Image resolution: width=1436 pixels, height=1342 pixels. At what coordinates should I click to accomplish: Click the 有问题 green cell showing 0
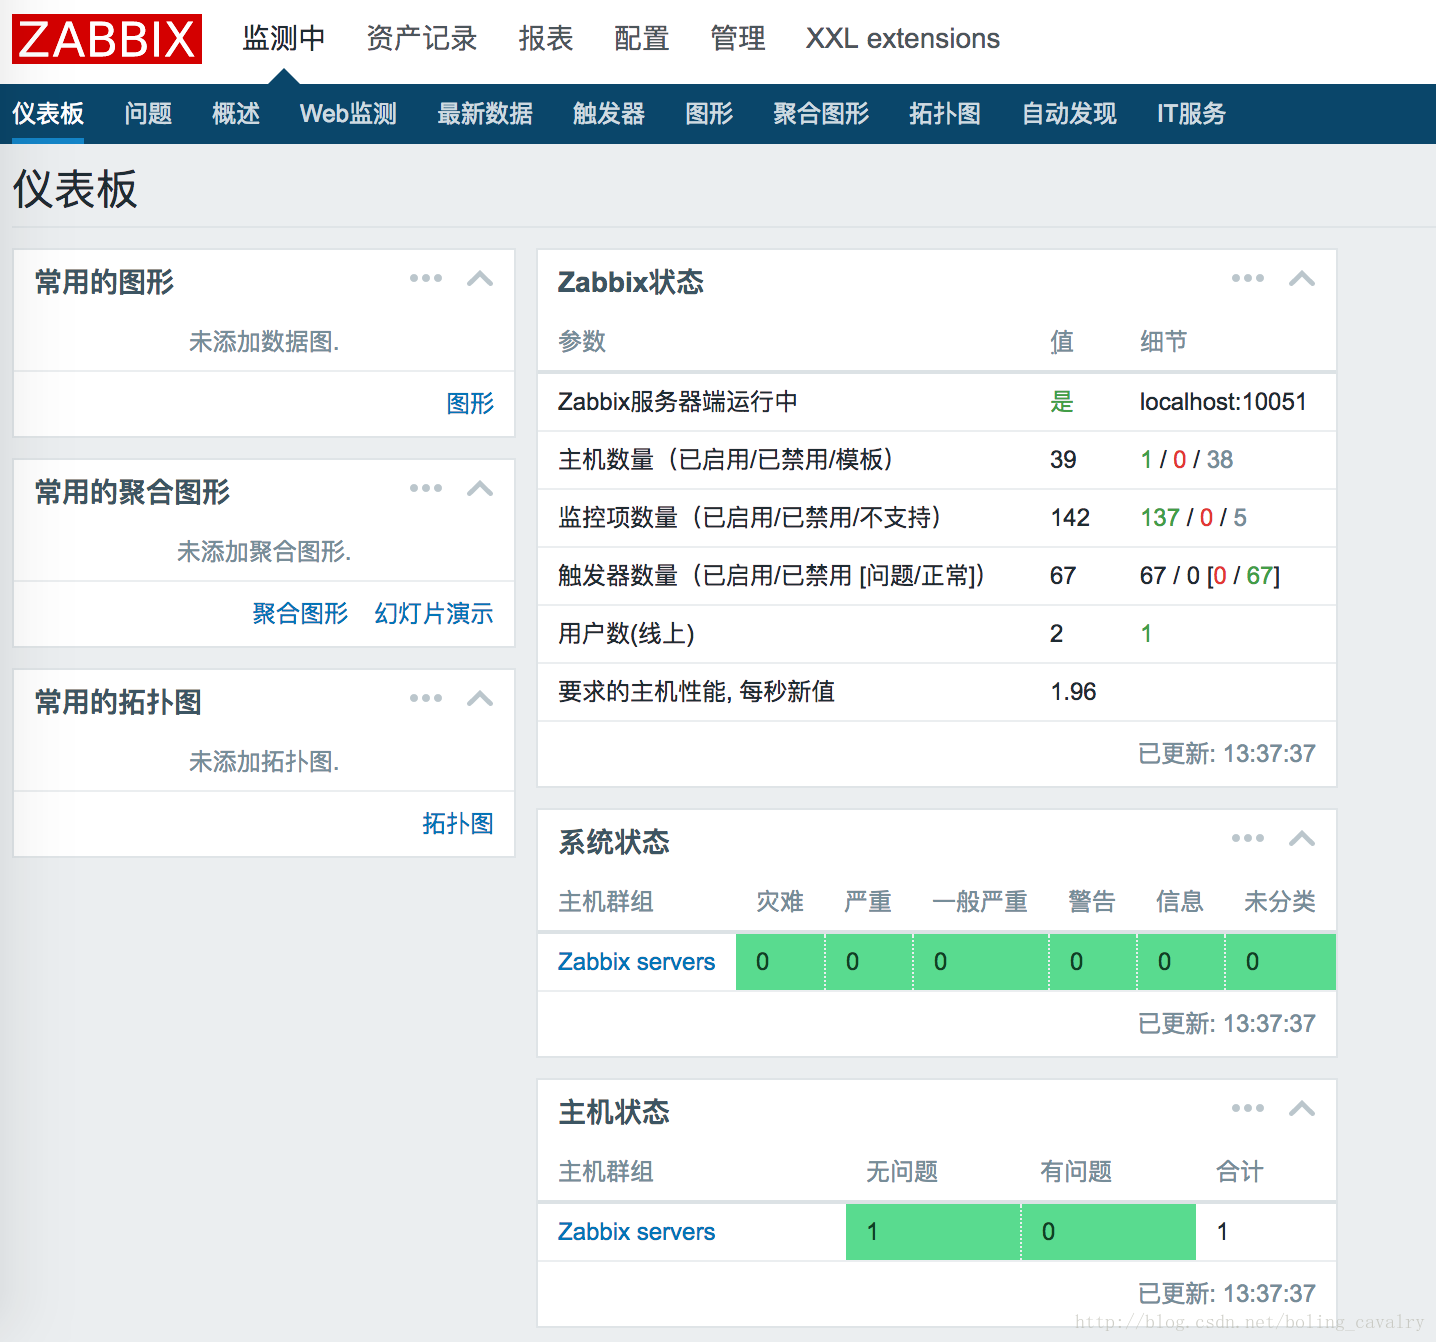[1108, 1232]
